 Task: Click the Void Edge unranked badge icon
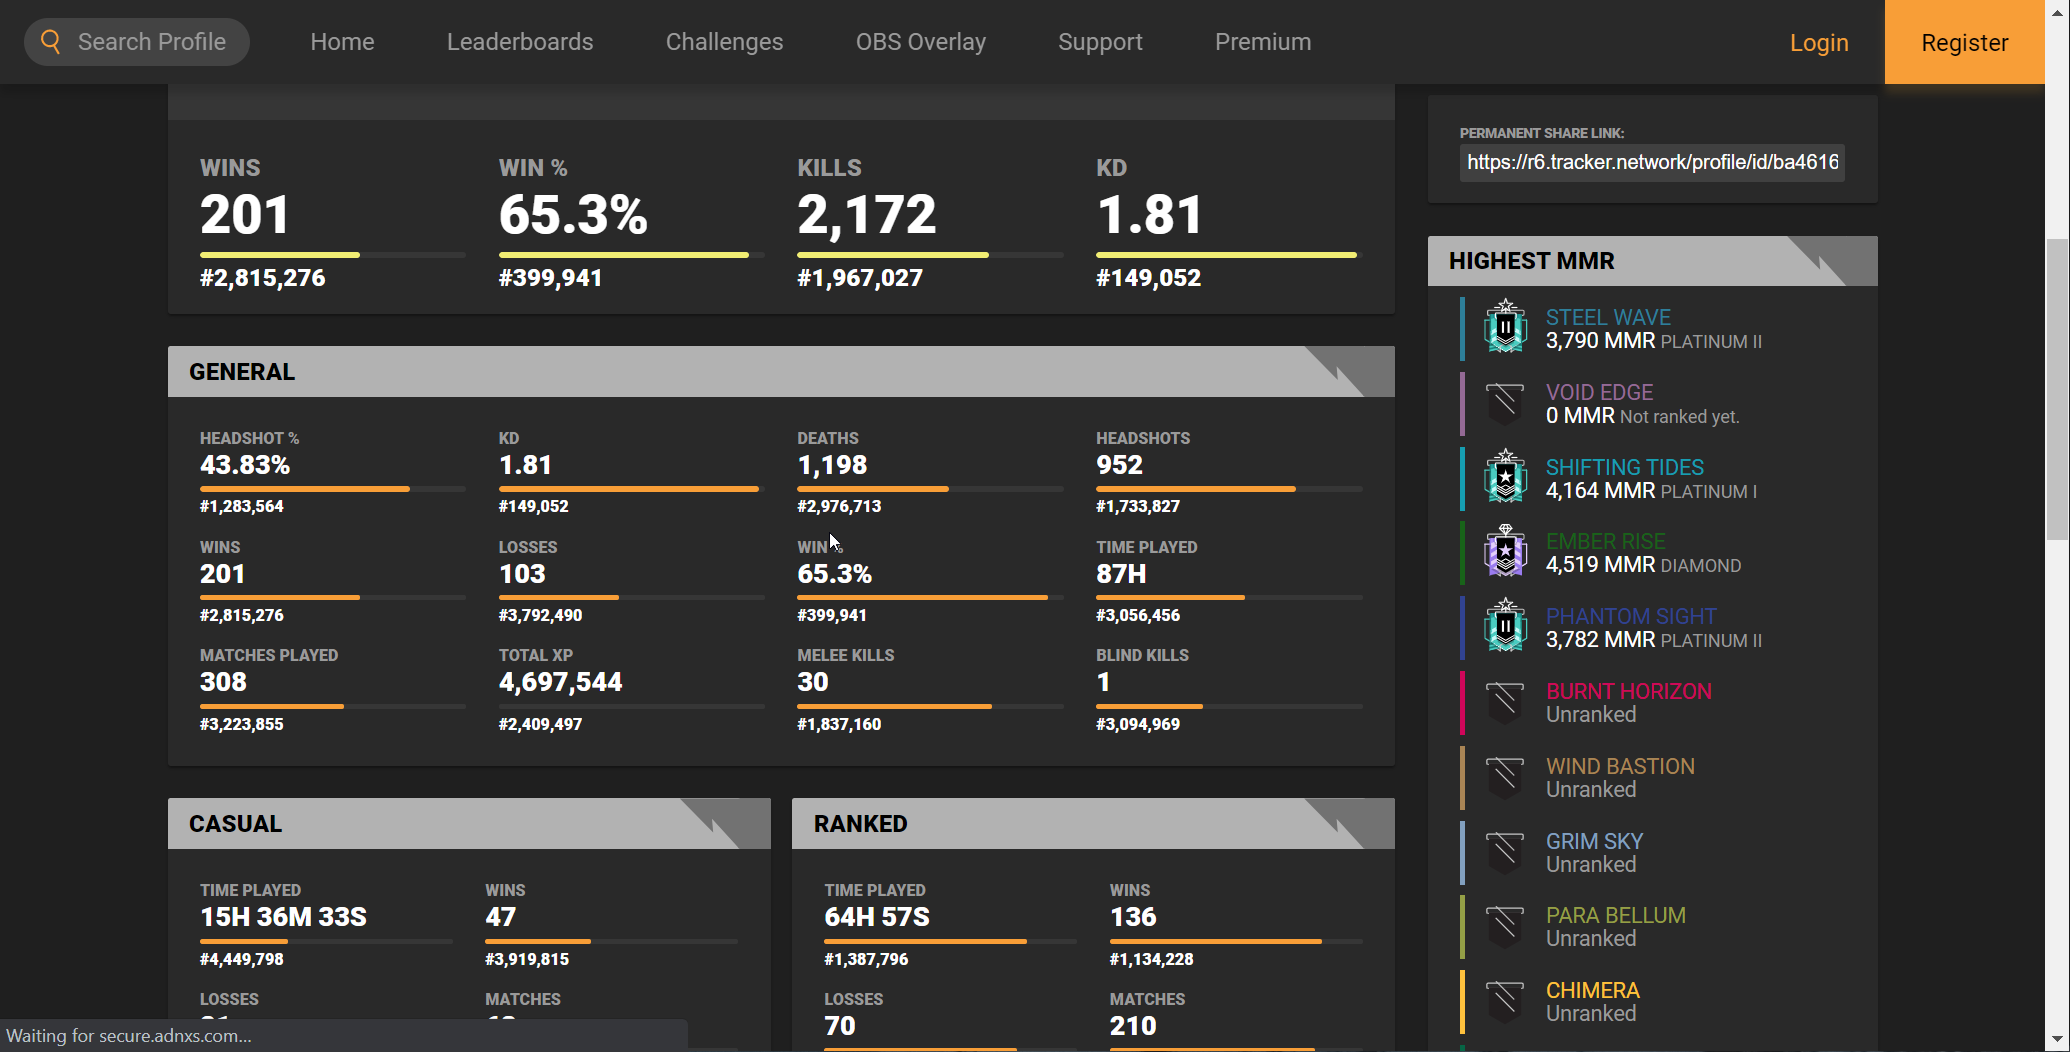(1505, 403)
